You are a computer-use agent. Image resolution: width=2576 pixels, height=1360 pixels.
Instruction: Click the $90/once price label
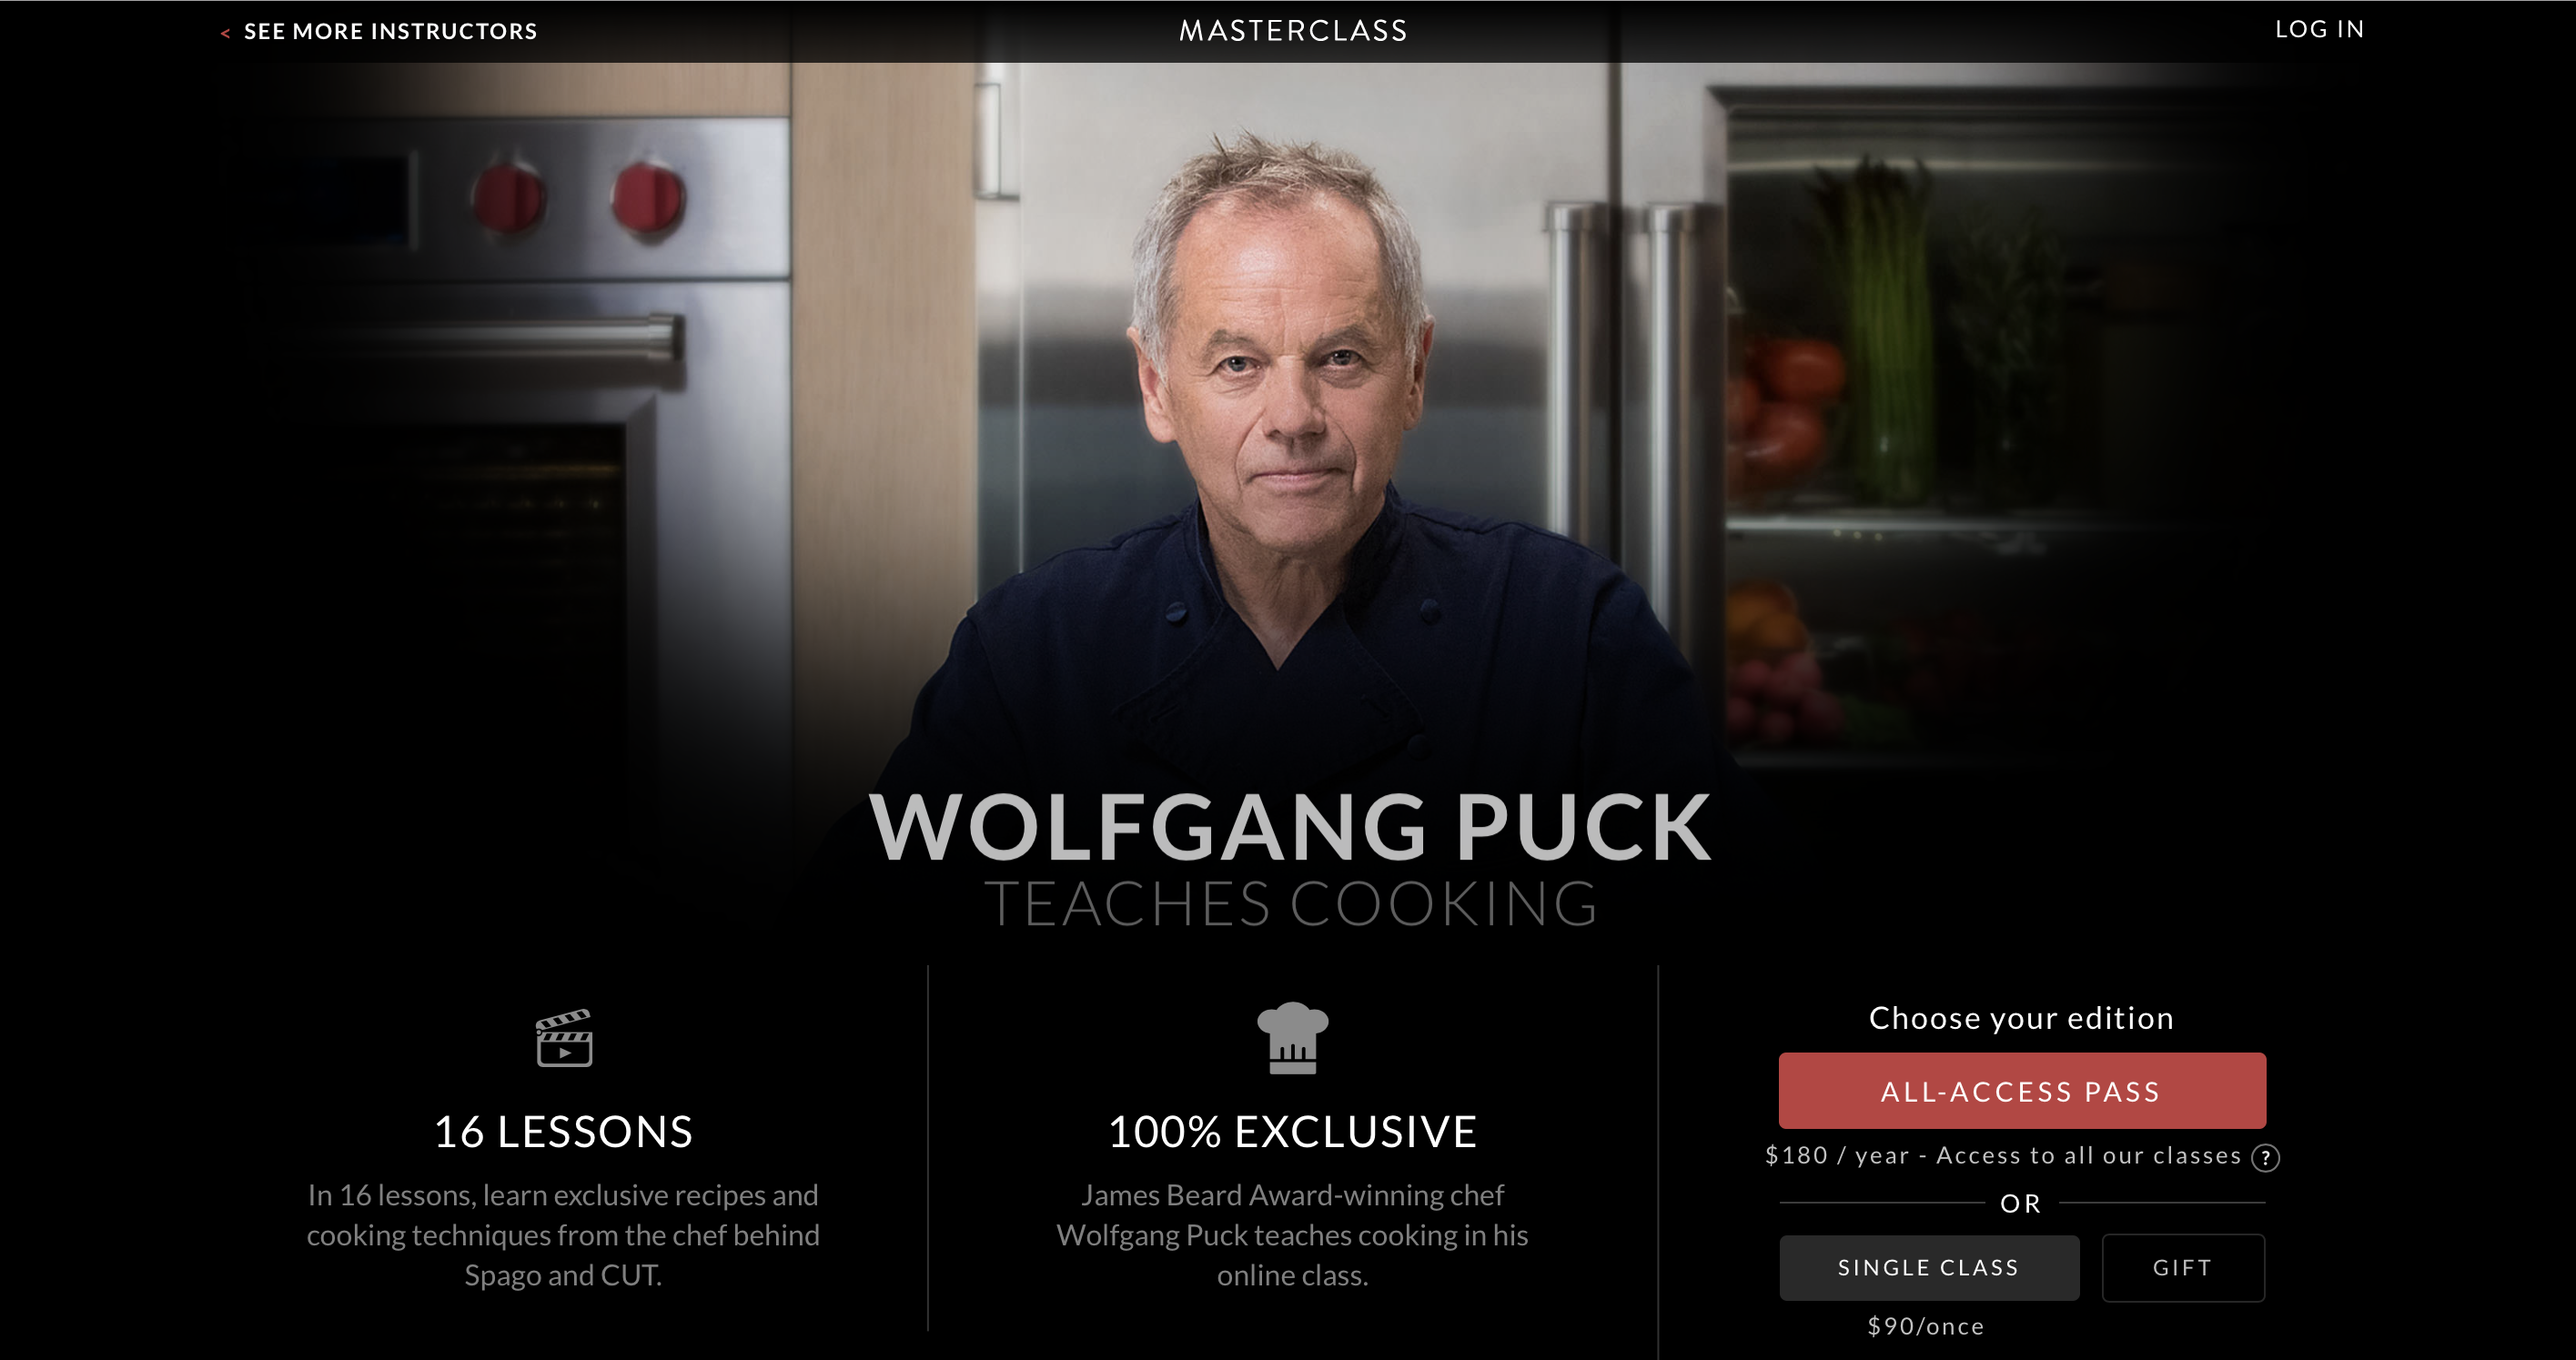pyautogui.click(x=1925, y=1327)
